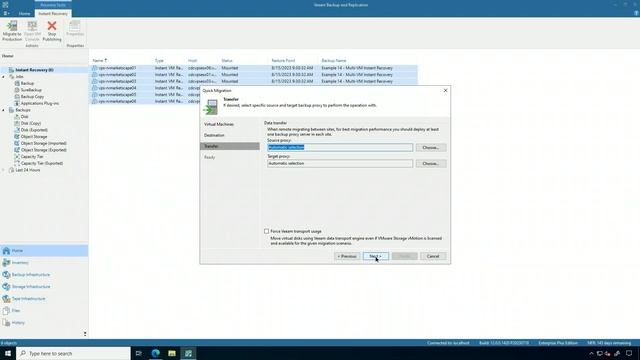Click the Previous button in wizard
The image size is (640, 360).
pos(347,256)
